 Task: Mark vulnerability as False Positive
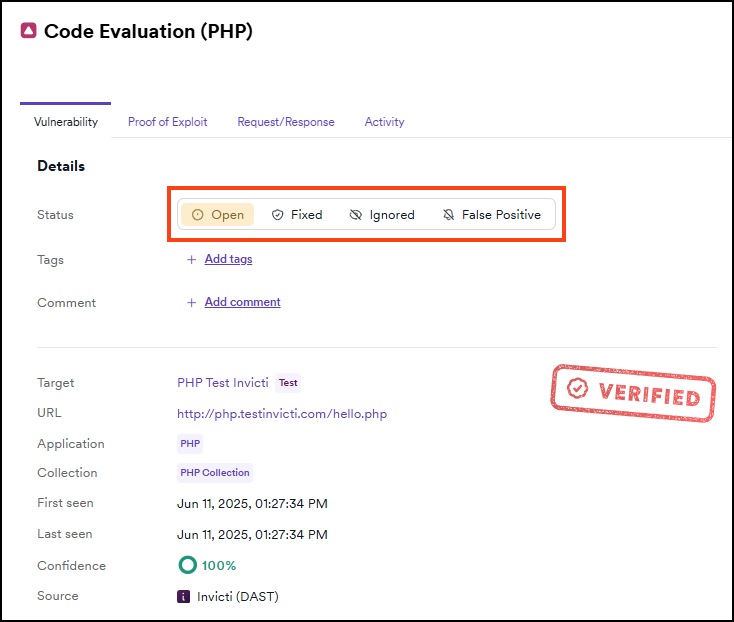[491, 215]
